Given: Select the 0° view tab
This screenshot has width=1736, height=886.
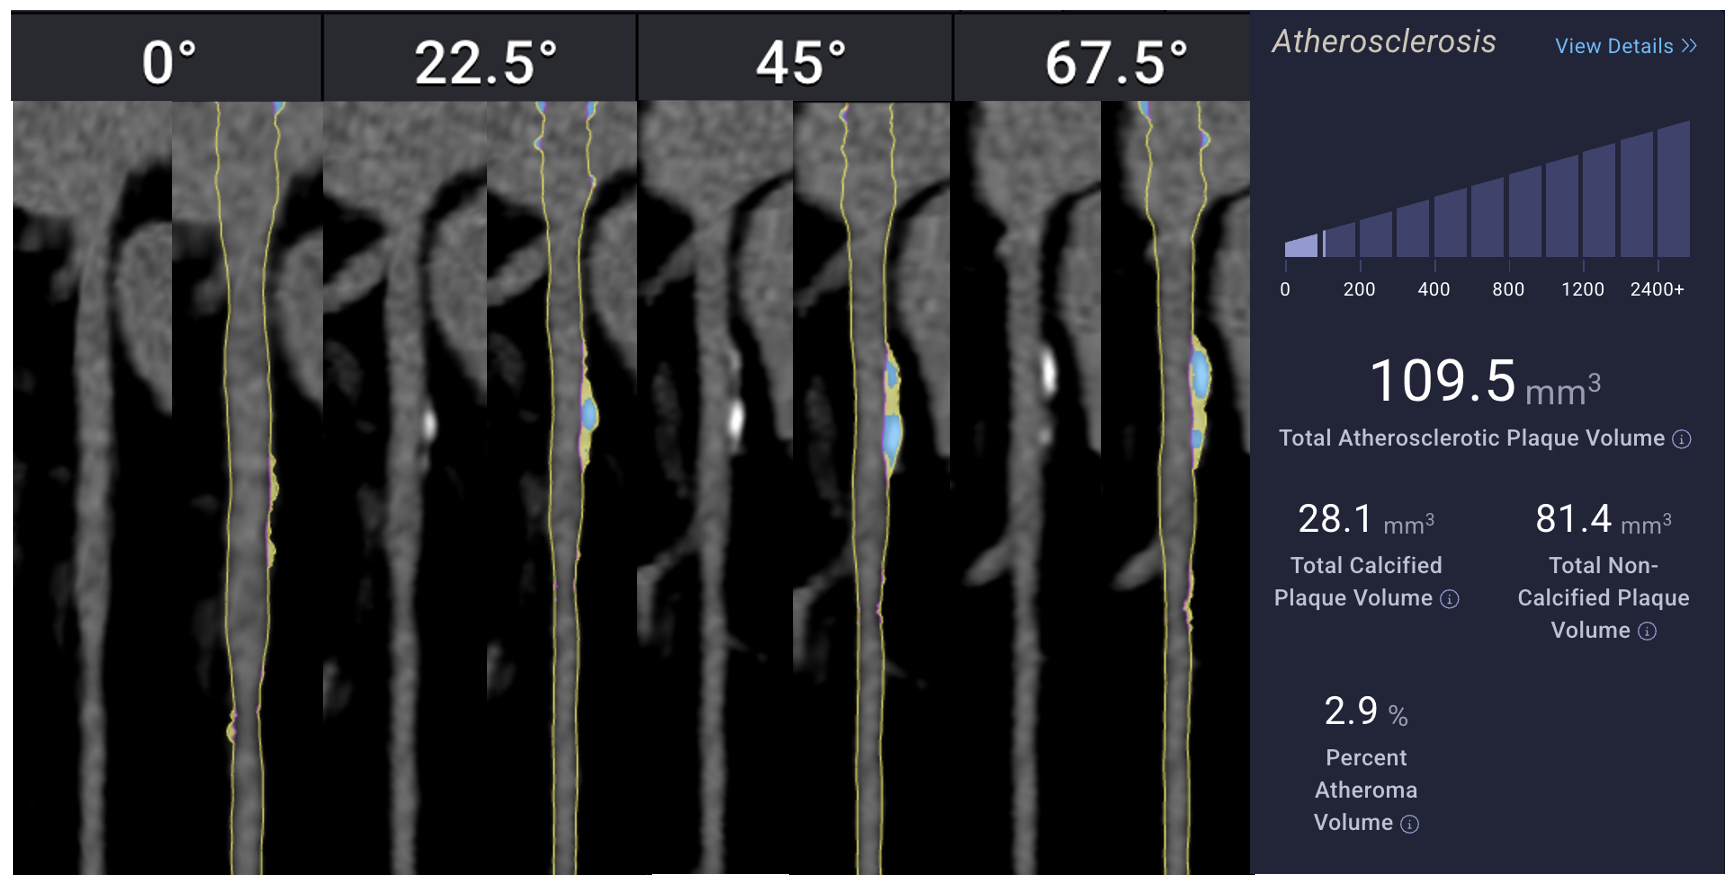Looking at the screenshot, I should pyautogui.click(x=168, y=62).
